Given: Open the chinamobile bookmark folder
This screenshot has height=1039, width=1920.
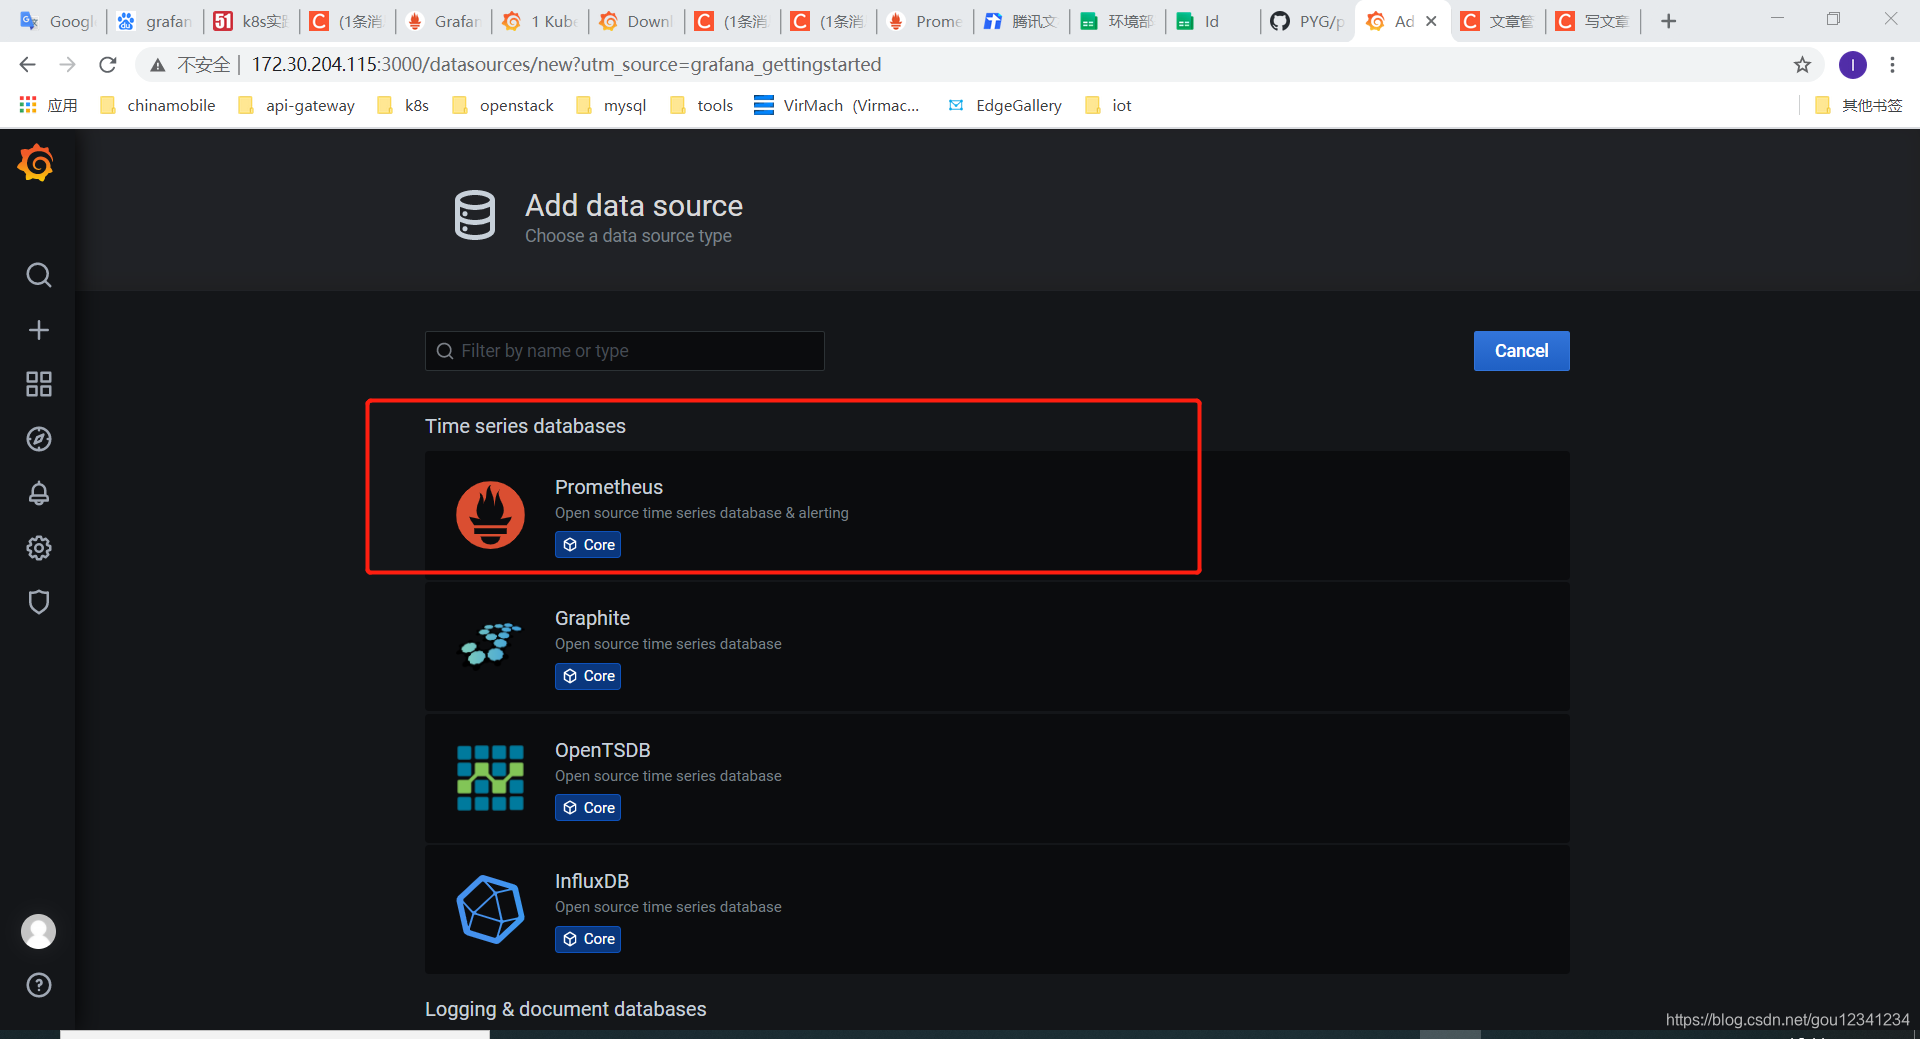Looking at the screenshot, I should click(x=157, y=105).
